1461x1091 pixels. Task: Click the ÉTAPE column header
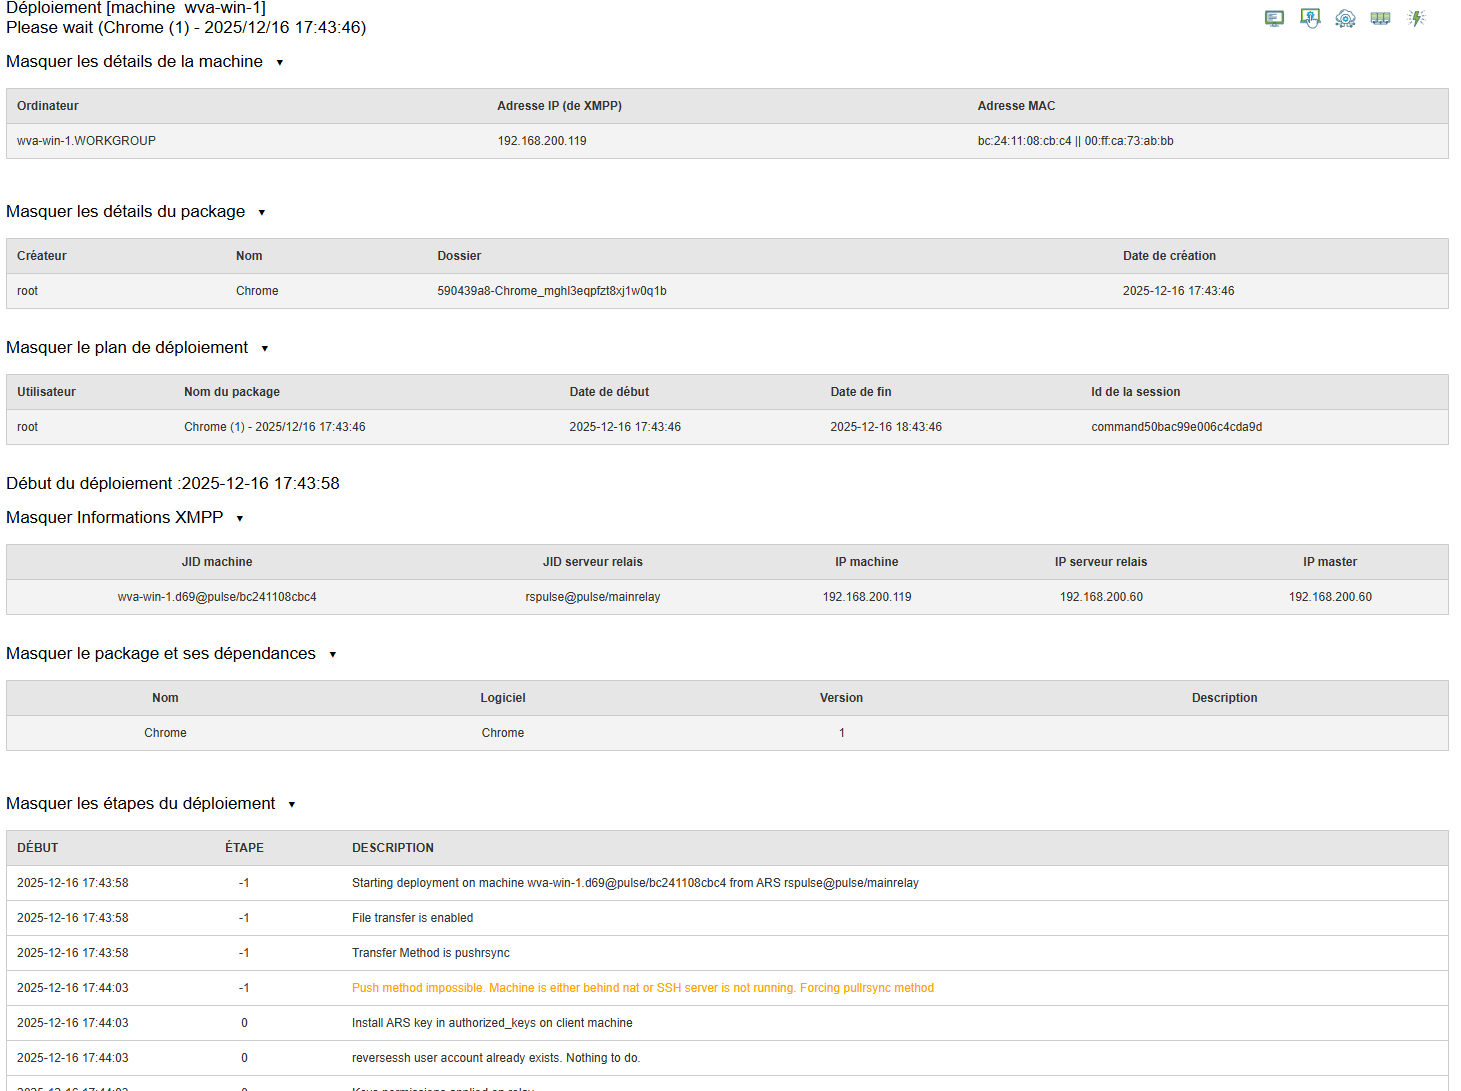[244, 848]
